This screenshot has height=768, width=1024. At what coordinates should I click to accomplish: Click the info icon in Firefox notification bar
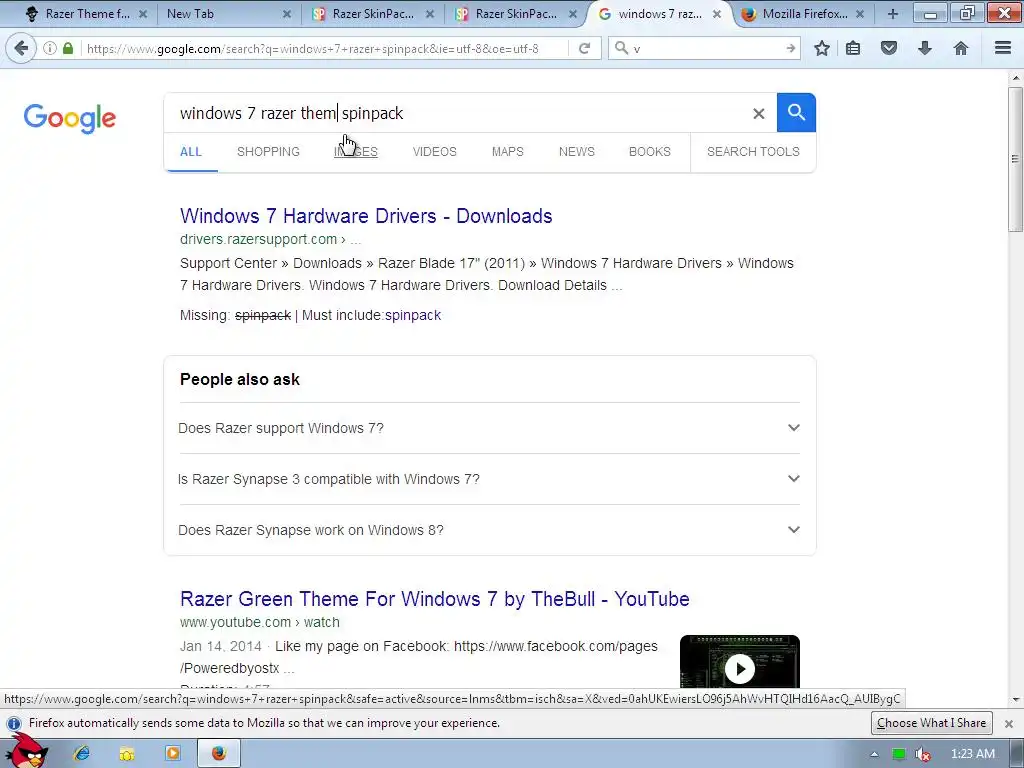click(14, 724)
